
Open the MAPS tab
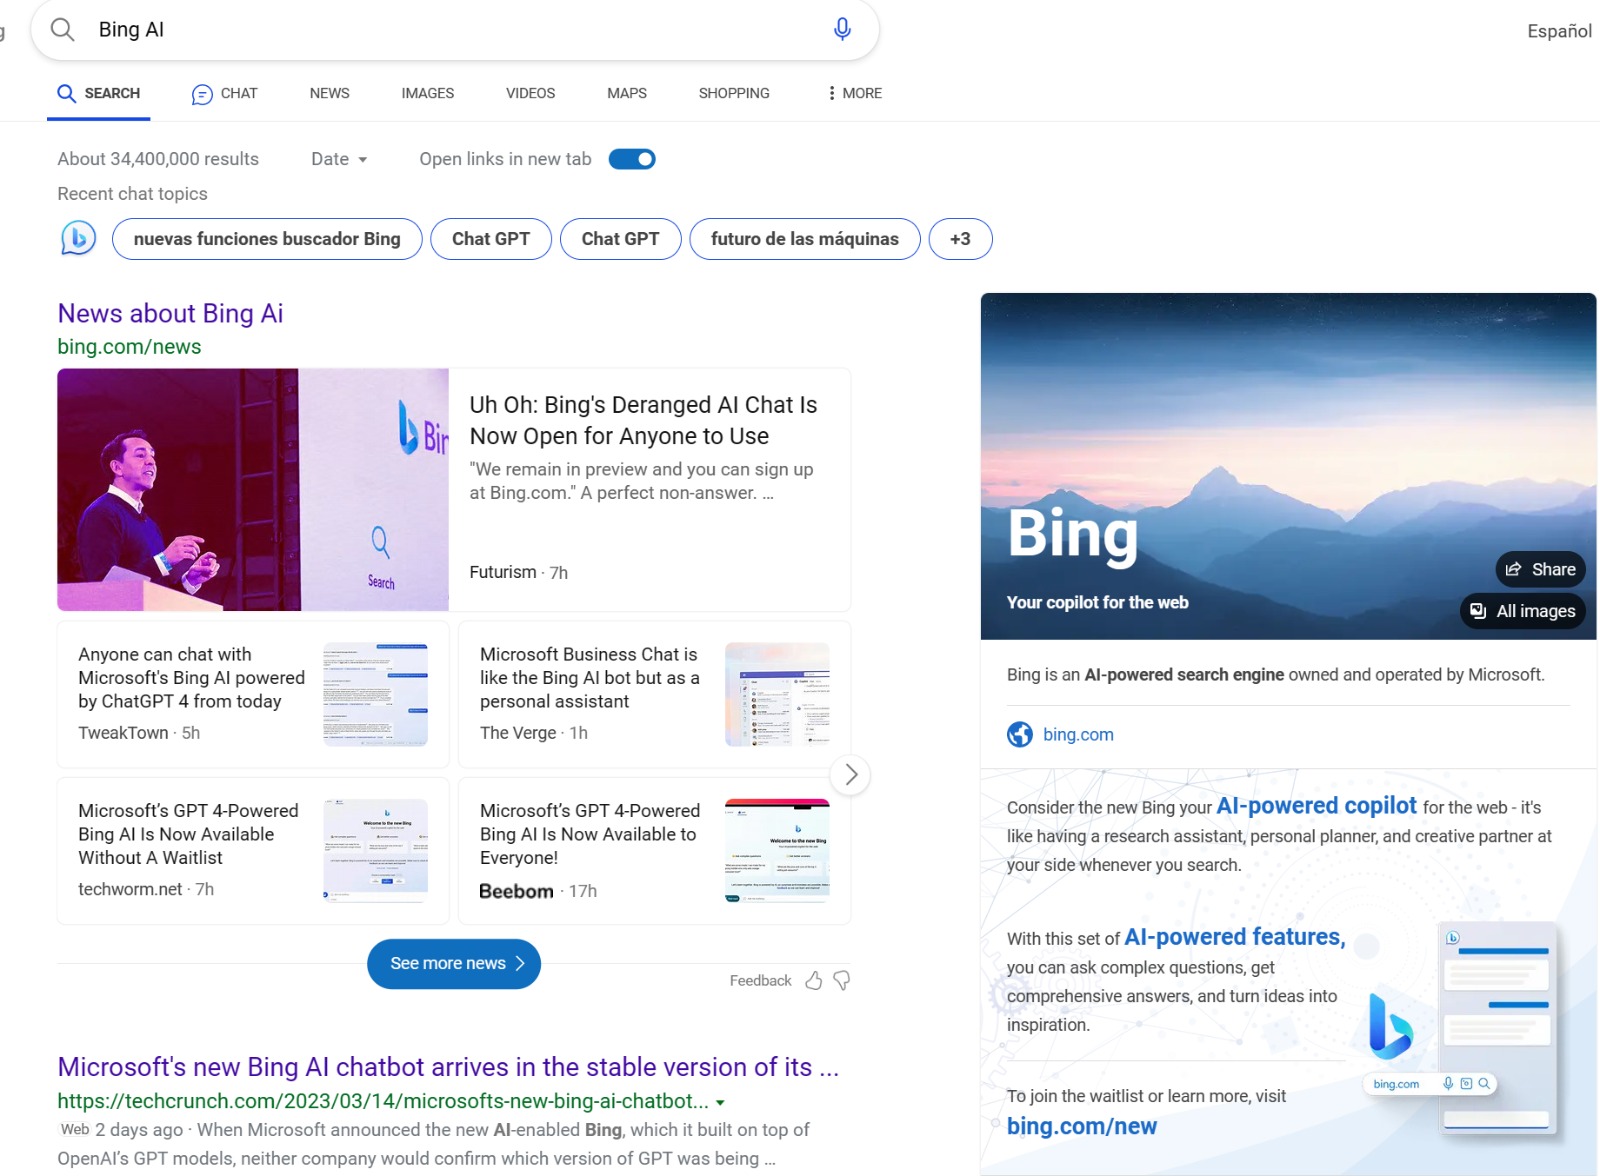click(626, 93)
